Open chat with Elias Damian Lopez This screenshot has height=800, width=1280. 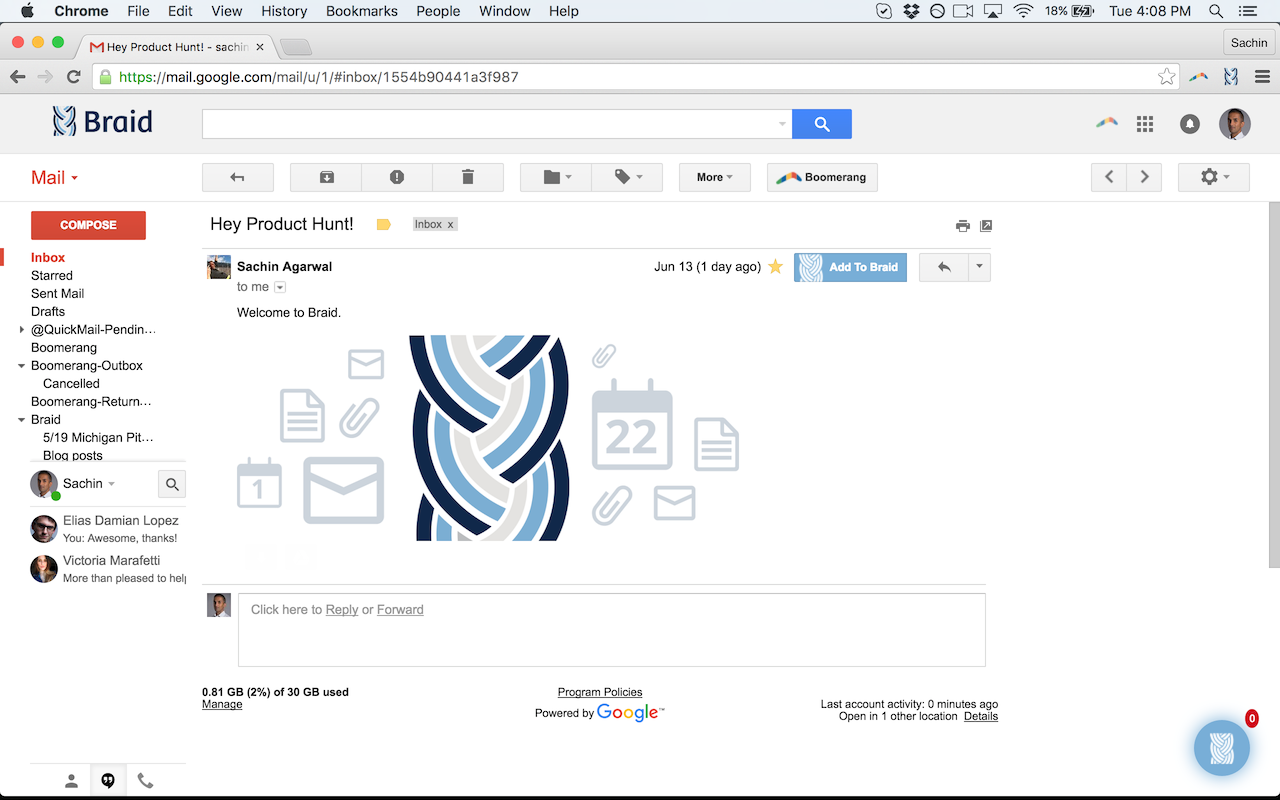[108, 529]
